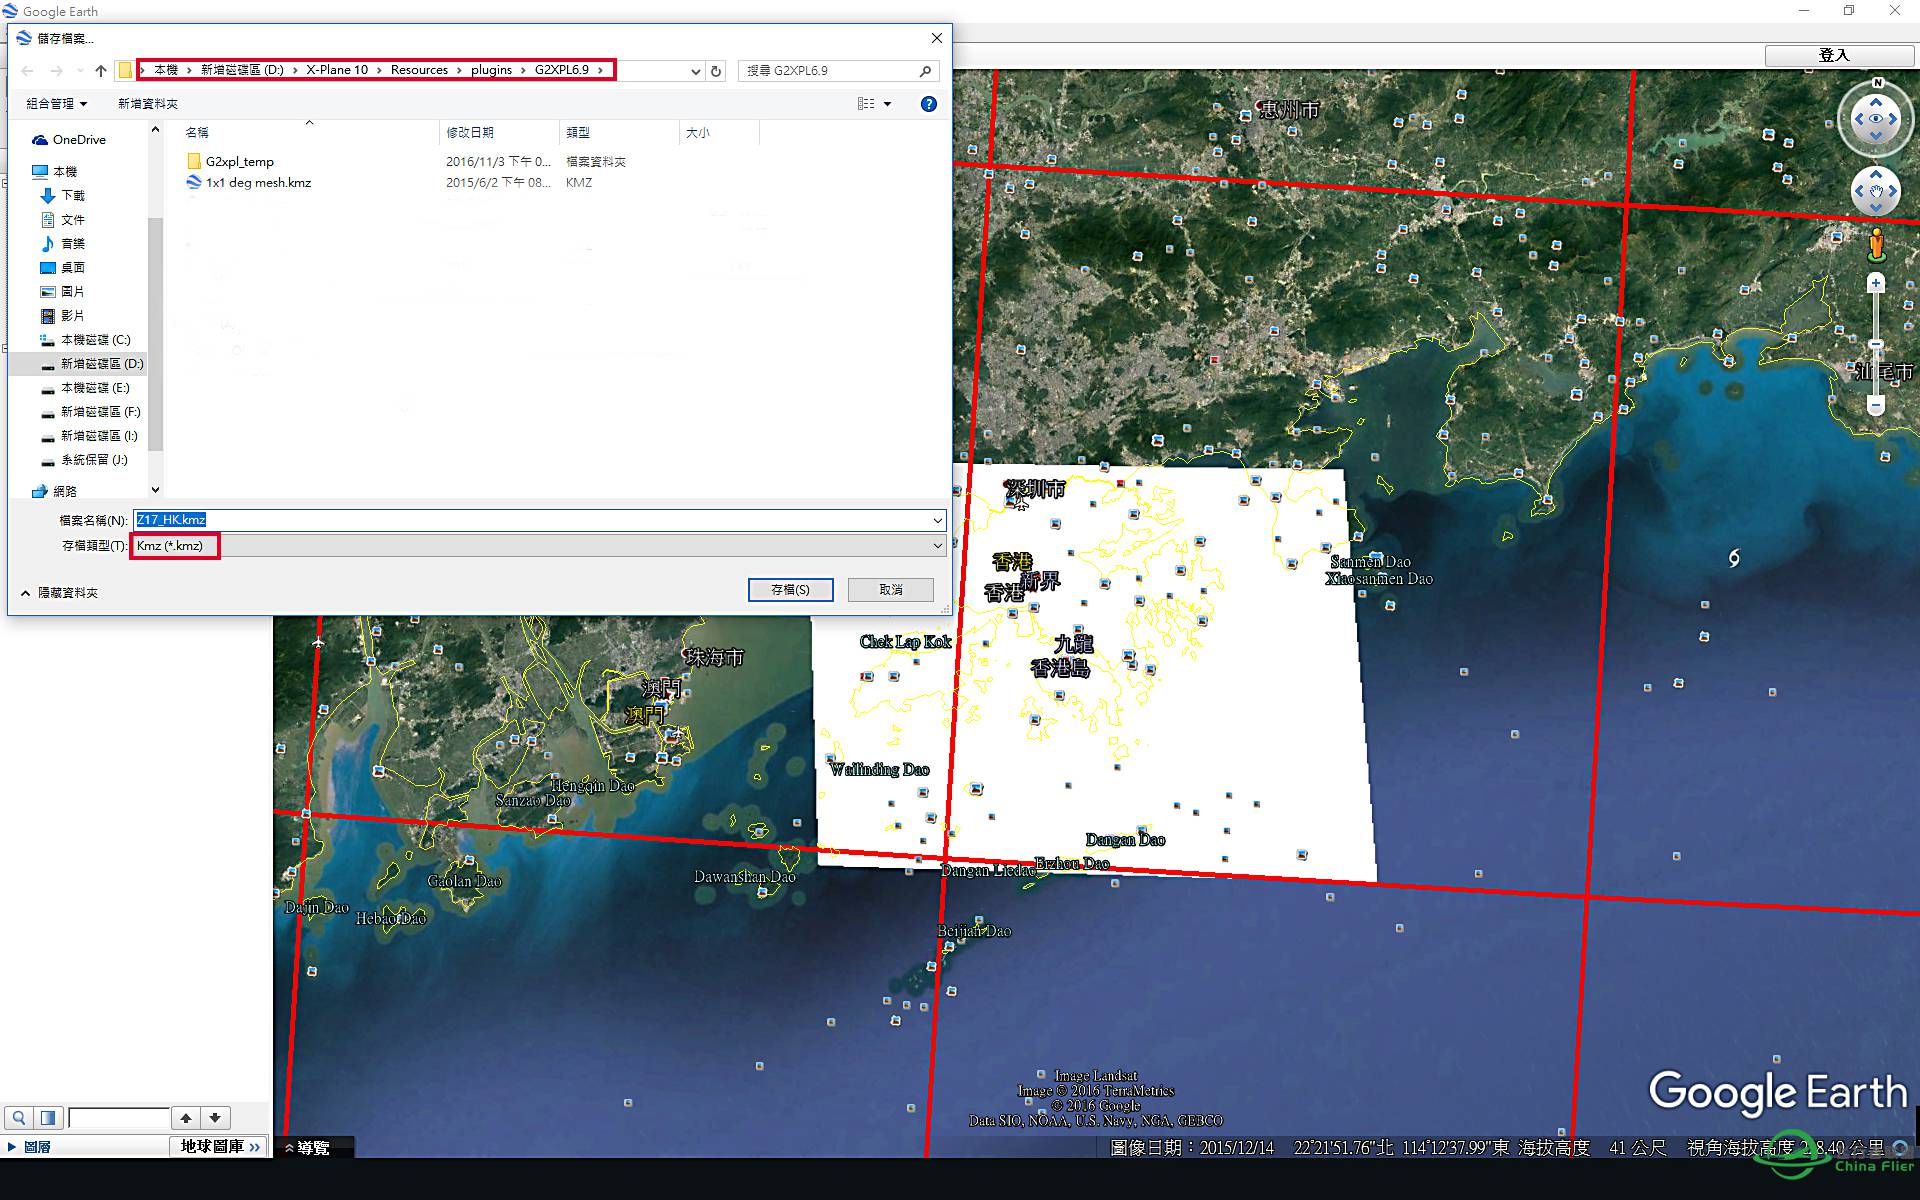Open the 下載 folder
This screenshot has height=1200, width=1920.
click(x=63, y=196)
